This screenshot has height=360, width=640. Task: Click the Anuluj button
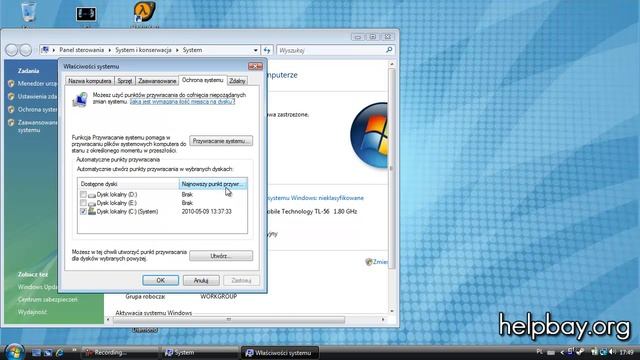[x=201, y=280]
